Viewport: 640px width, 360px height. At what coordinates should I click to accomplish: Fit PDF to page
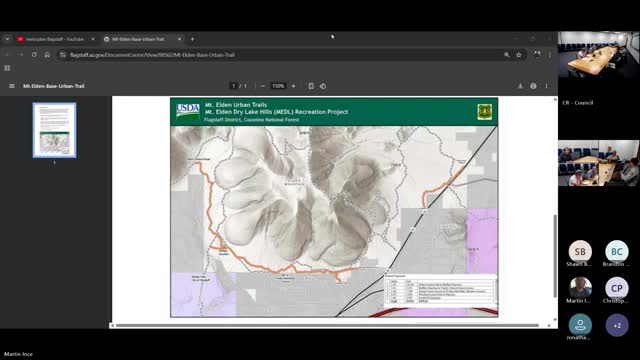click(311, 86)
